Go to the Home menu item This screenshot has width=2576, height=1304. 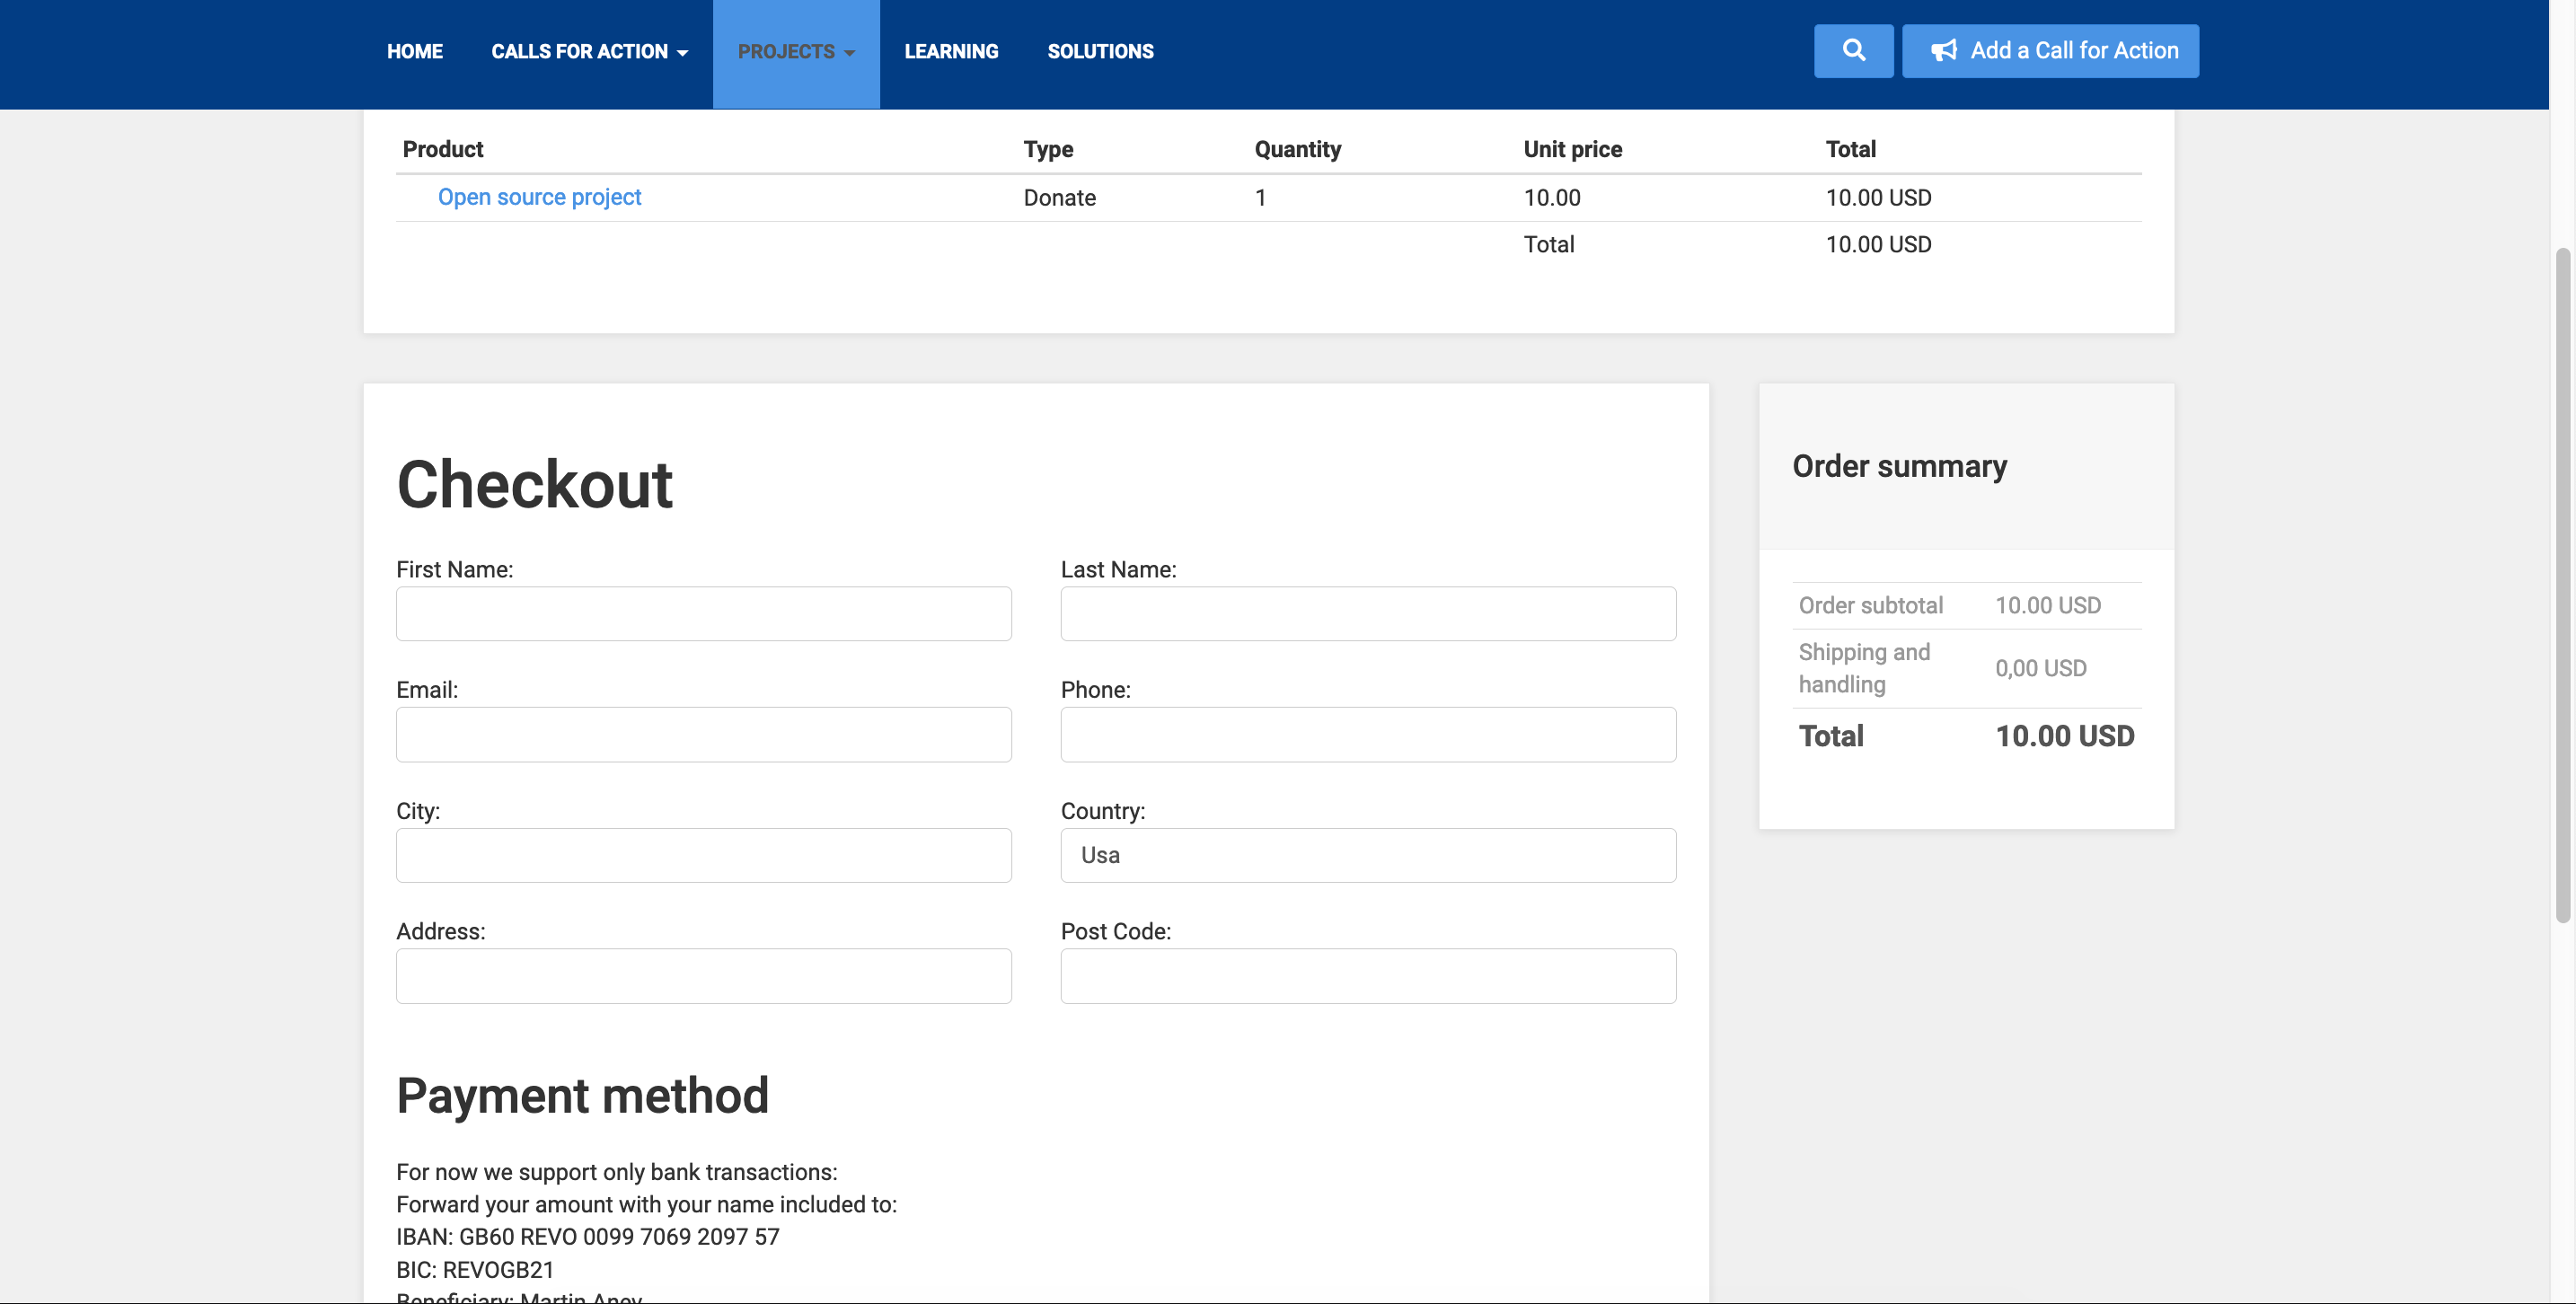click(414, 51)
